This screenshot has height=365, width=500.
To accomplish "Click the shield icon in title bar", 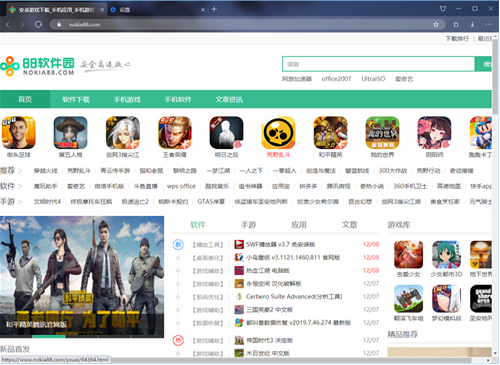I will pyautogui.click(x=443, y=9).
